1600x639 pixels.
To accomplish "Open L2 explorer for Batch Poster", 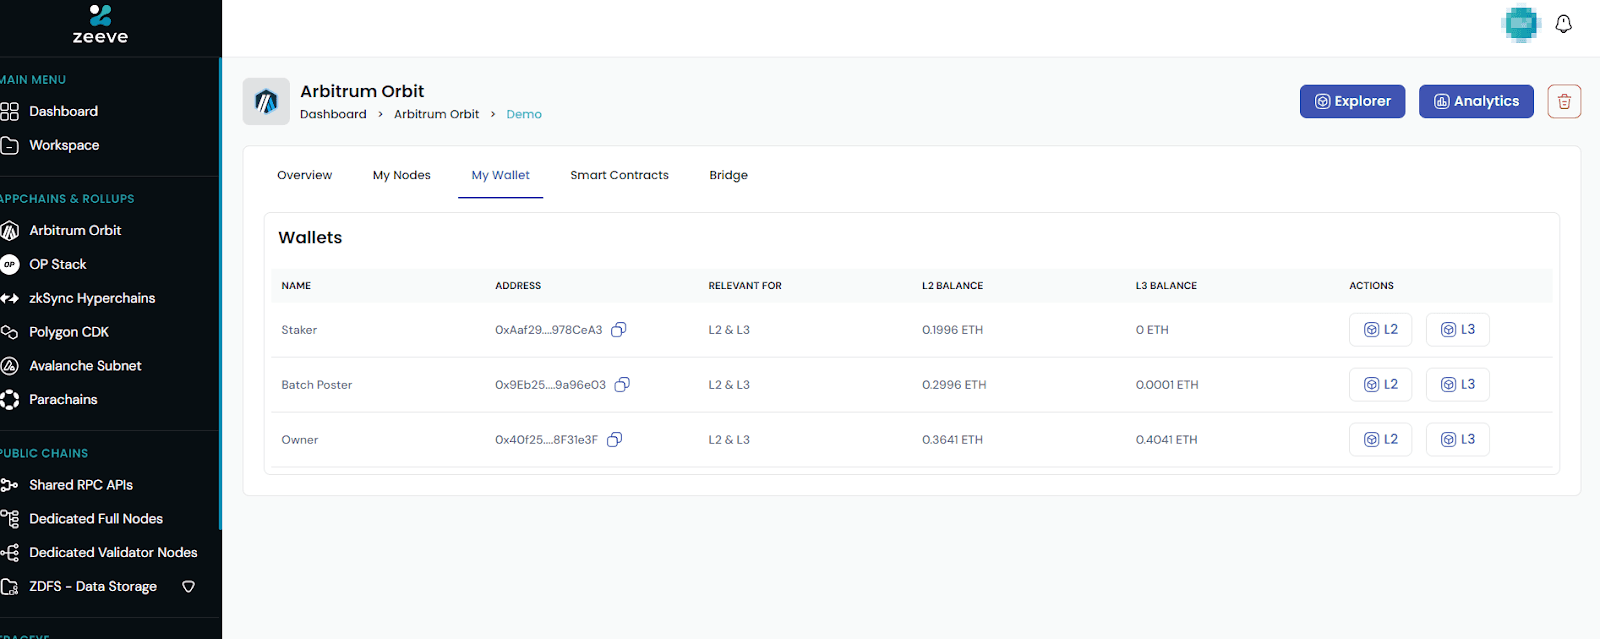I will pos(1381,384).
